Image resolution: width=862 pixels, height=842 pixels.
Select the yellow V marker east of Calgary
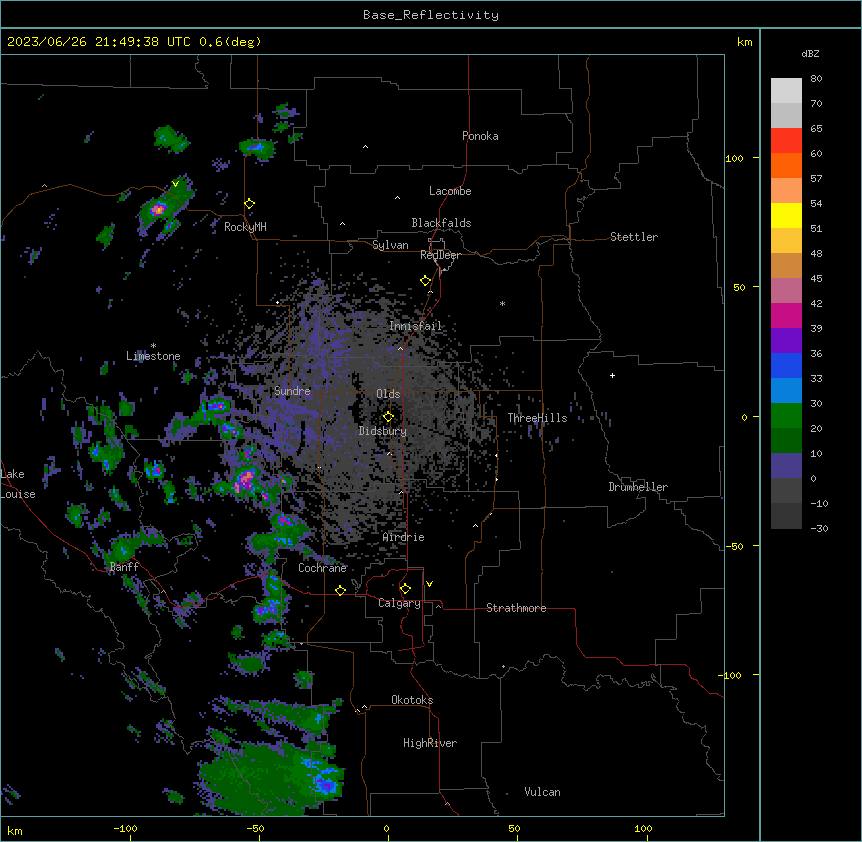click(429, 584)
